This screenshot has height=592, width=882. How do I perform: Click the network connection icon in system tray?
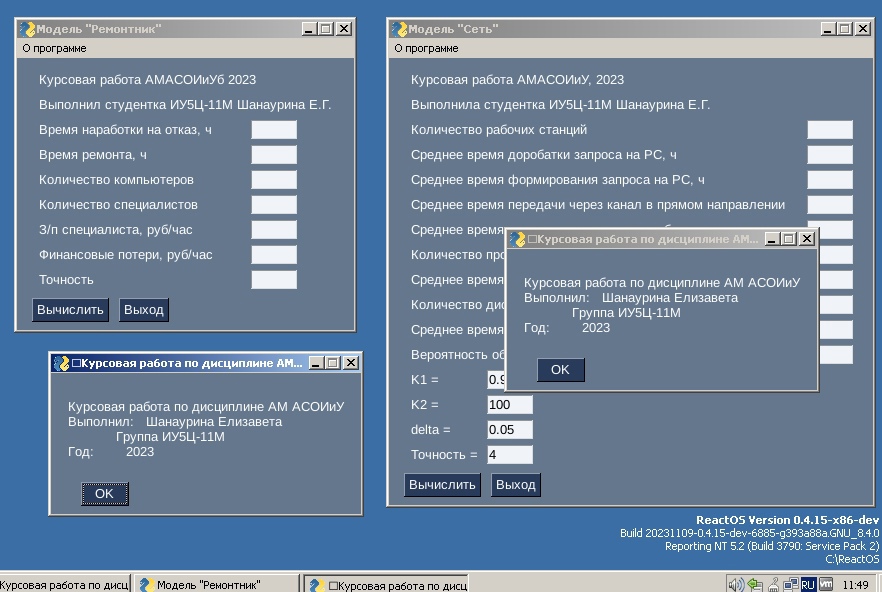click(x=790, y=585)
